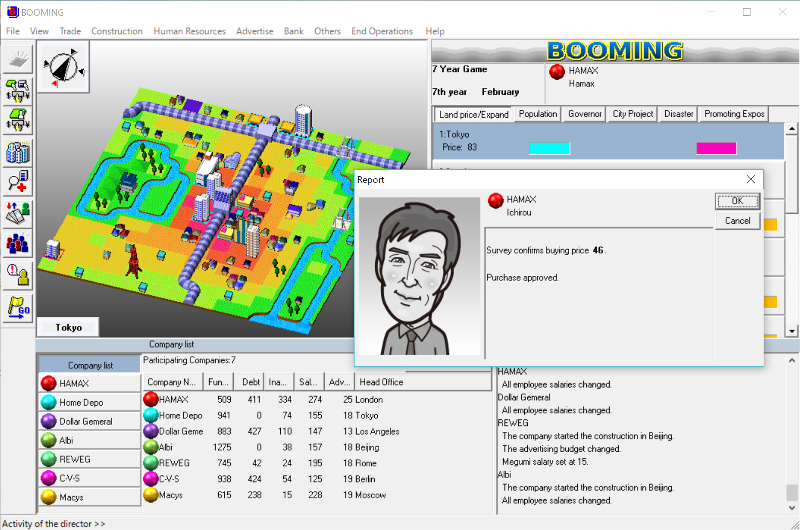The width and height of the screenshot is (800, 530).
Task: Open the Advertise menu
Action: [255, 31]
